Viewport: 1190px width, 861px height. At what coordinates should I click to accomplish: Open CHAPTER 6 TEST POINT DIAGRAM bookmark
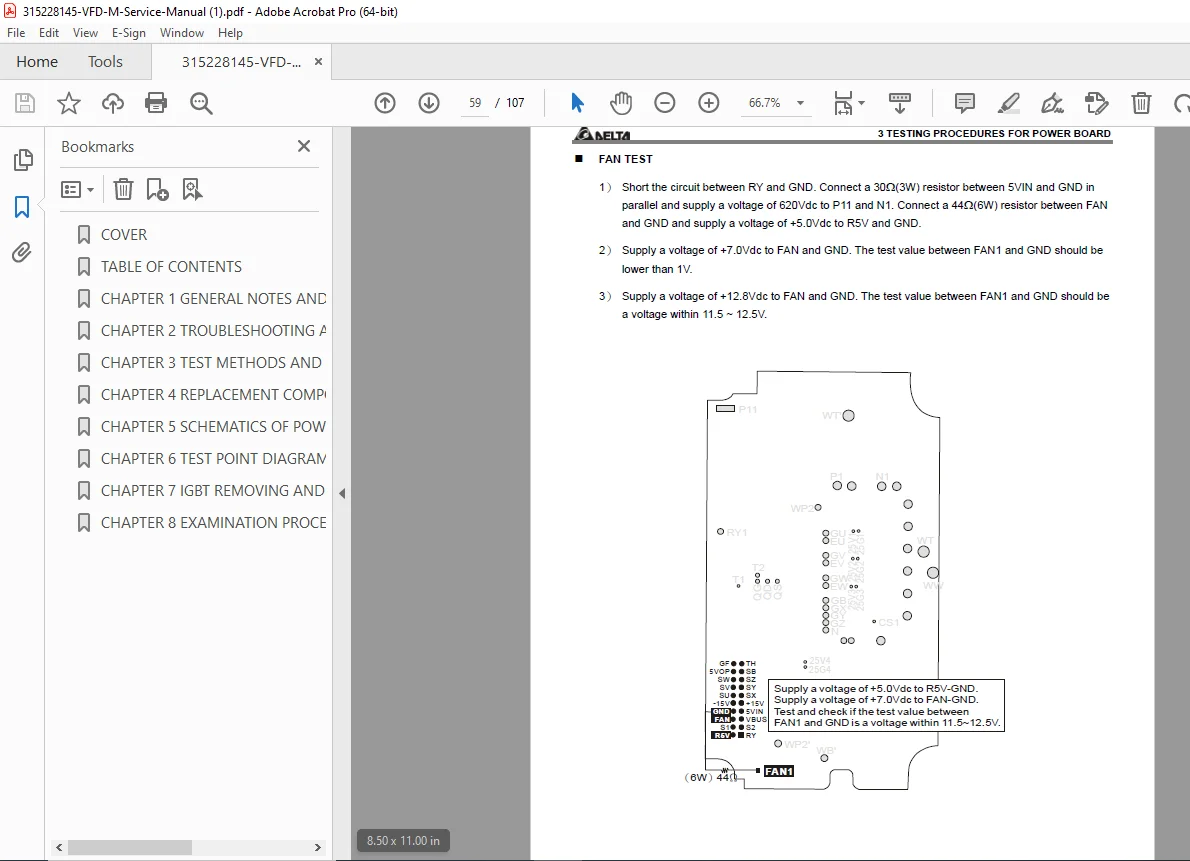(212, 458)
